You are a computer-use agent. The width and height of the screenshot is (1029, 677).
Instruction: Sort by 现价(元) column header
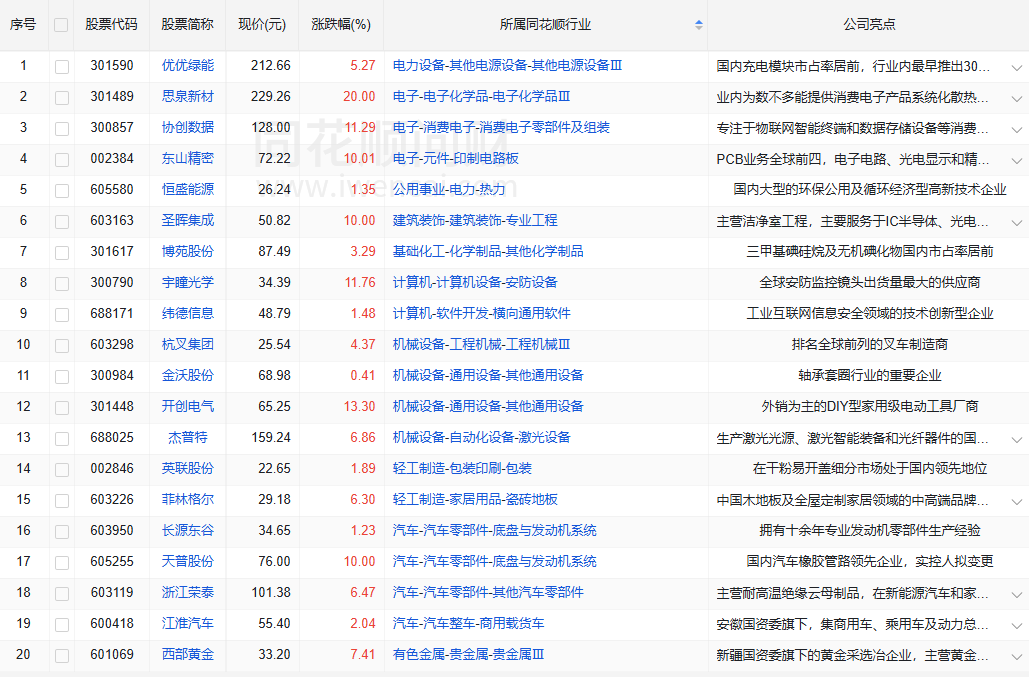[262, 24]
